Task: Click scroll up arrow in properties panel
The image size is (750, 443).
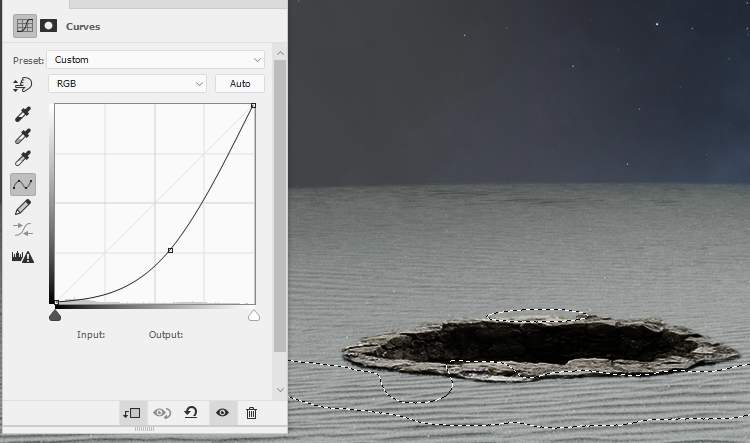Action: pyautogui.click(x=280, y=53)
